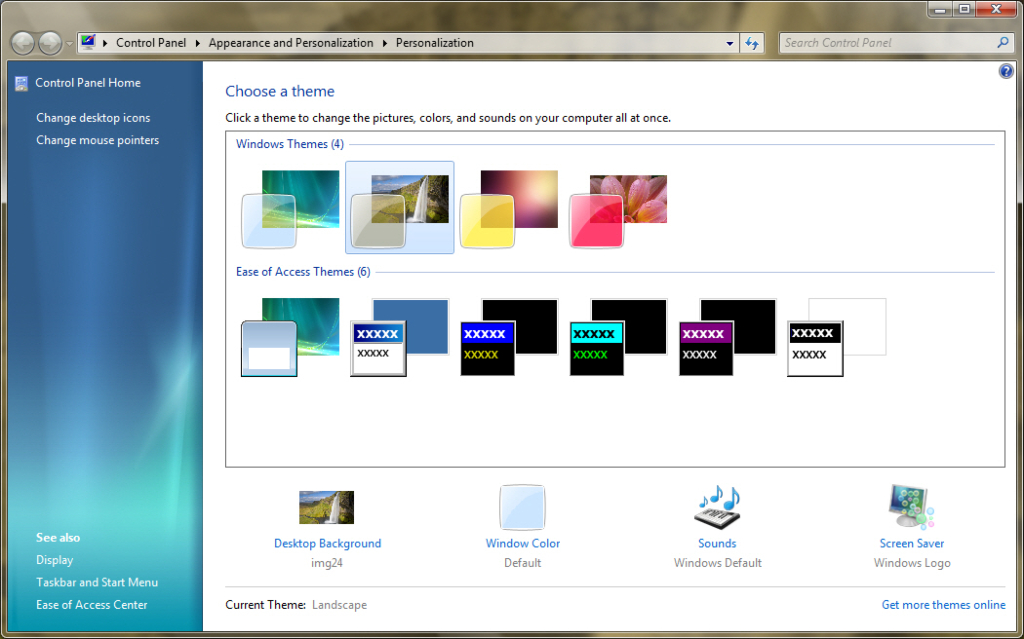This screenshot has height=639, width=1024.
Task: Choose the Windows Basic aurora theme
Action: pos(291,337)
